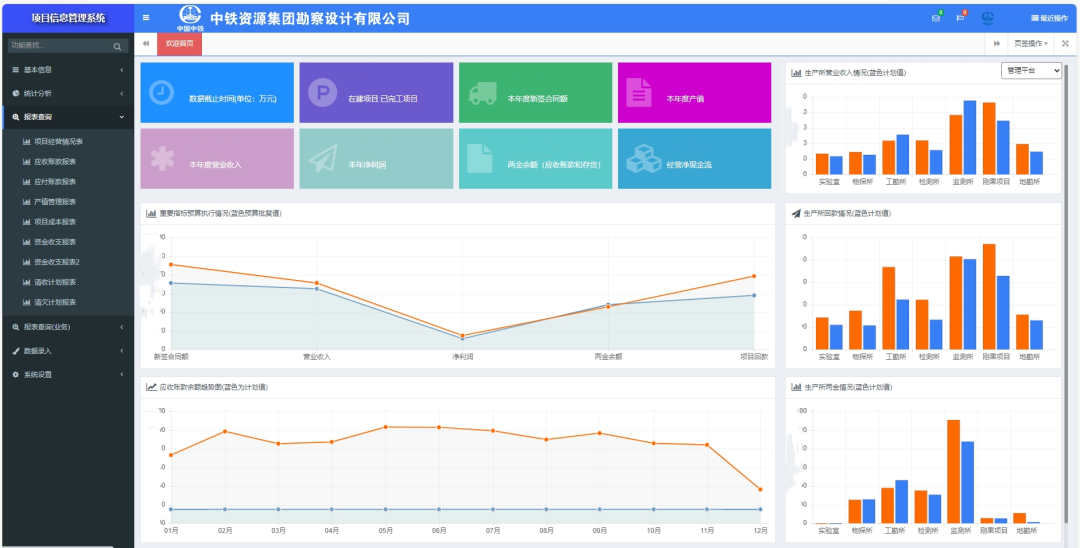Screen dimensions: 1080x548
Task: Open the 页签操作 tab actions dropdown
Action: [1031, 44]
